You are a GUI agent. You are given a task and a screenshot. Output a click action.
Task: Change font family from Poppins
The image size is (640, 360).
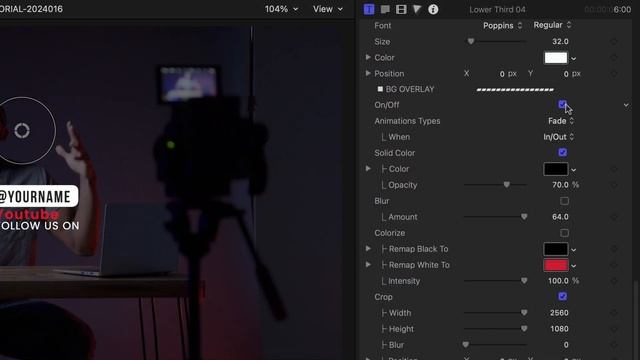pos(502,25)
